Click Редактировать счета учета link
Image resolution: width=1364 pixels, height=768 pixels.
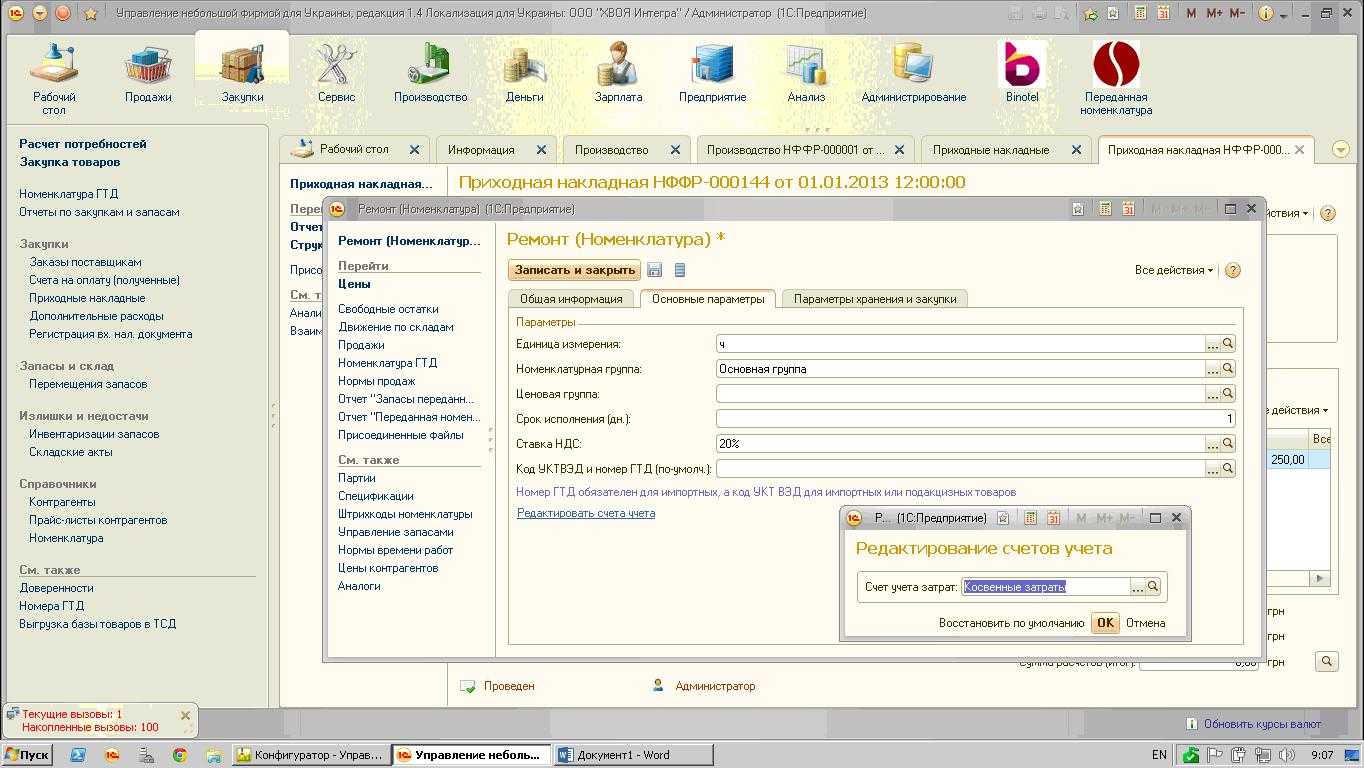(586, 513)
